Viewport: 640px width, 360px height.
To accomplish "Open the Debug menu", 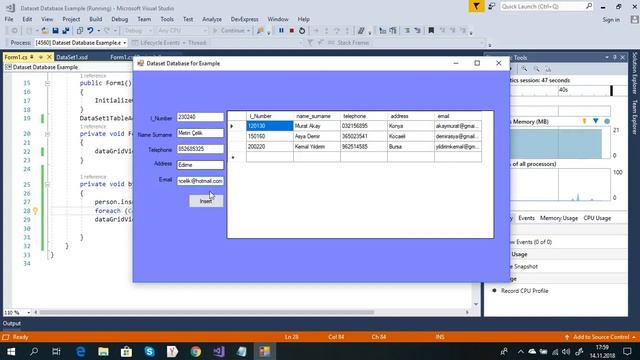I will tap(120, 19).
